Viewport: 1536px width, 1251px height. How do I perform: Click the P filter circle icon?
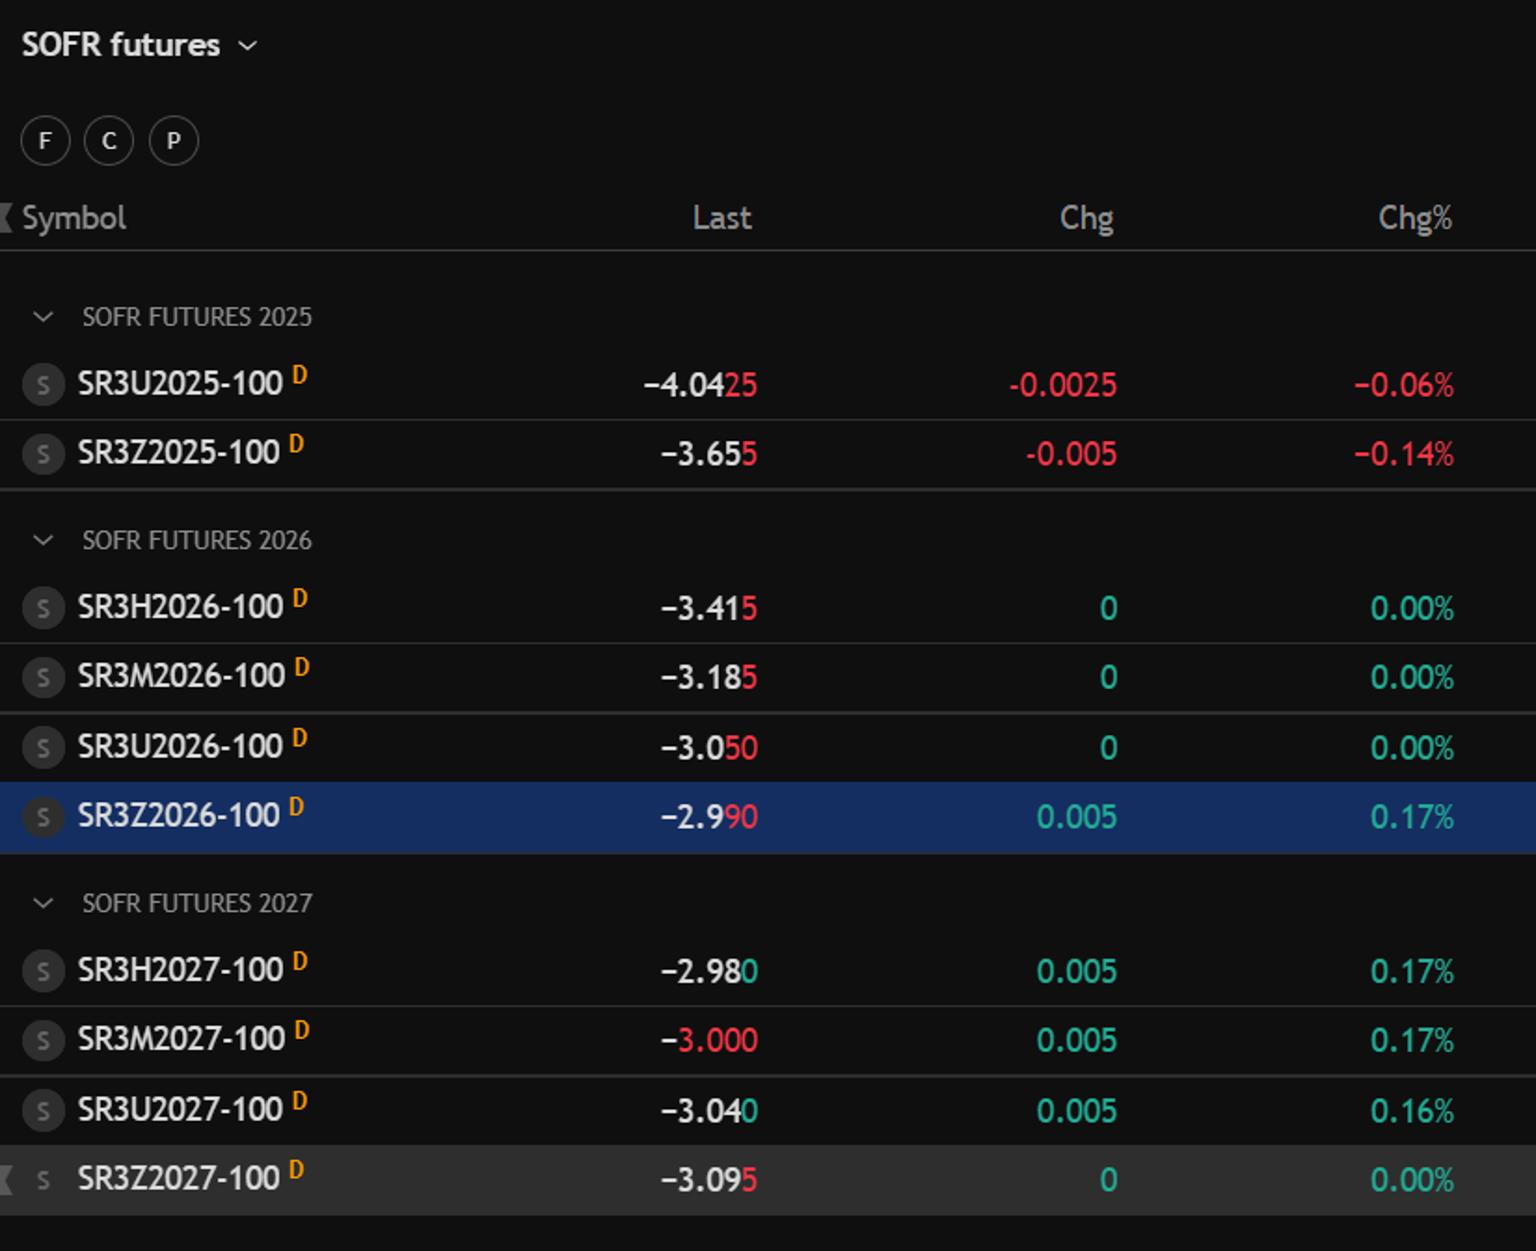(174, 141)
